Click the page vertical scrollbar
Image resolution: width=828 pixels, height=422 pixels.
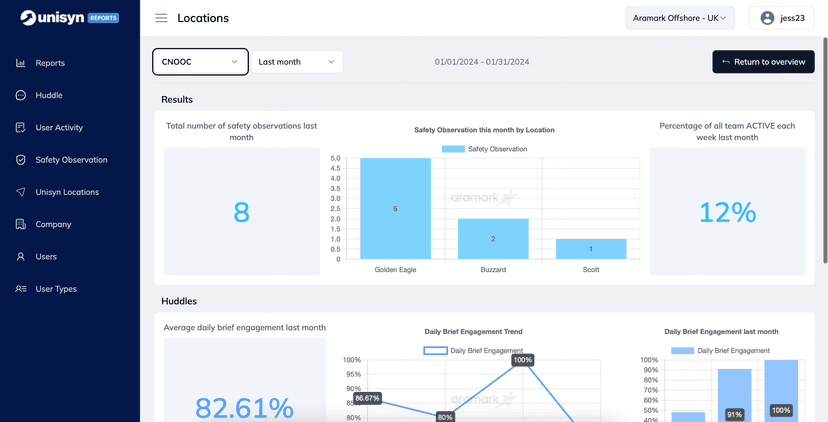click(825, 150)
